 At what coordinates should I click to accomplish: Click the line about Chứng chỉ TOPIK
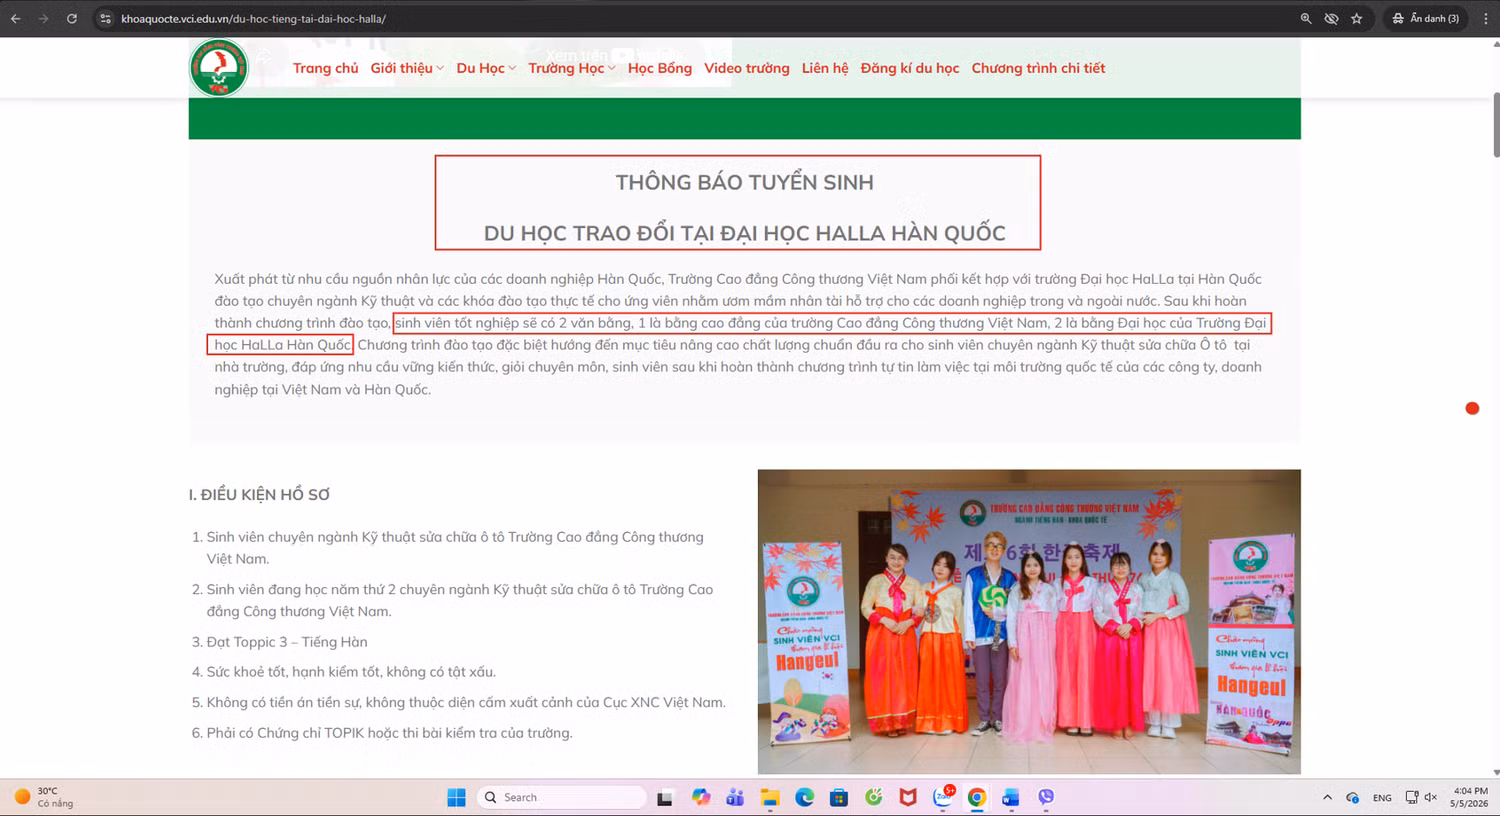pos(390,733)
